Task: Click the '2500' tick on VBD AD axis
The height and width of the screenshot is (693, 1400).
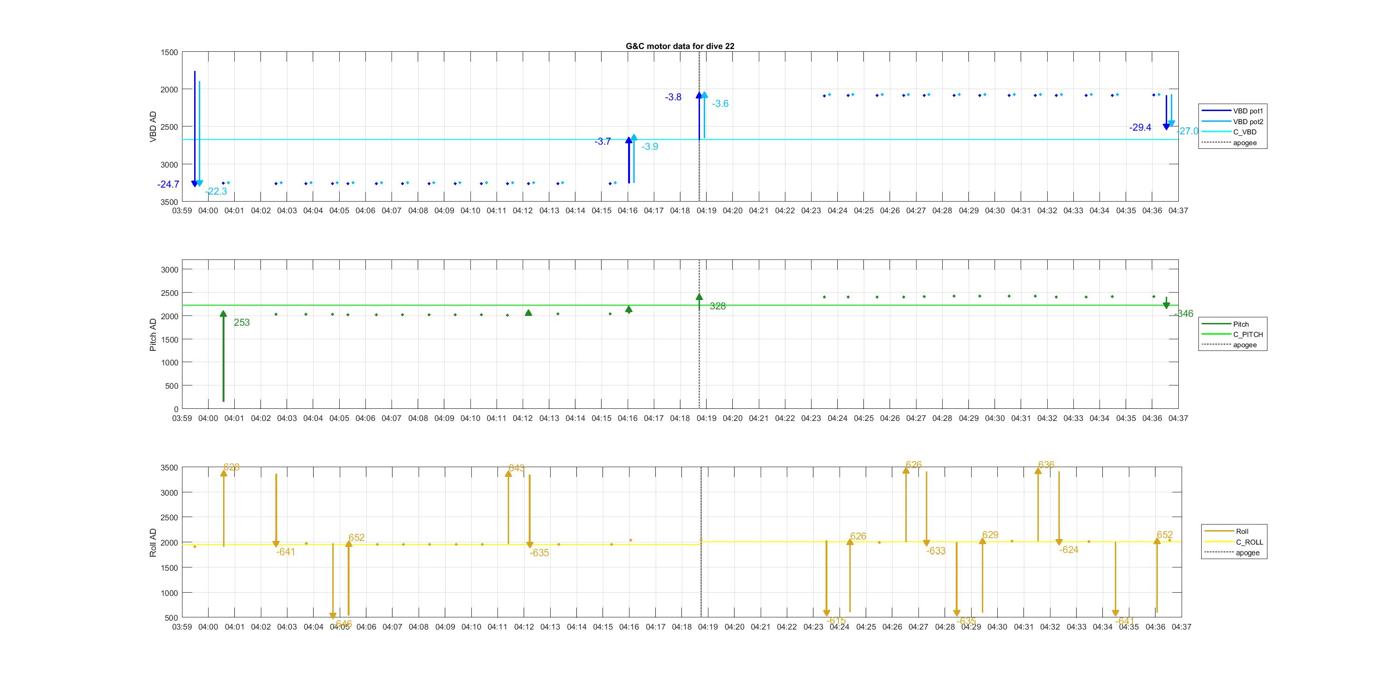Action: tap(168, 127)
